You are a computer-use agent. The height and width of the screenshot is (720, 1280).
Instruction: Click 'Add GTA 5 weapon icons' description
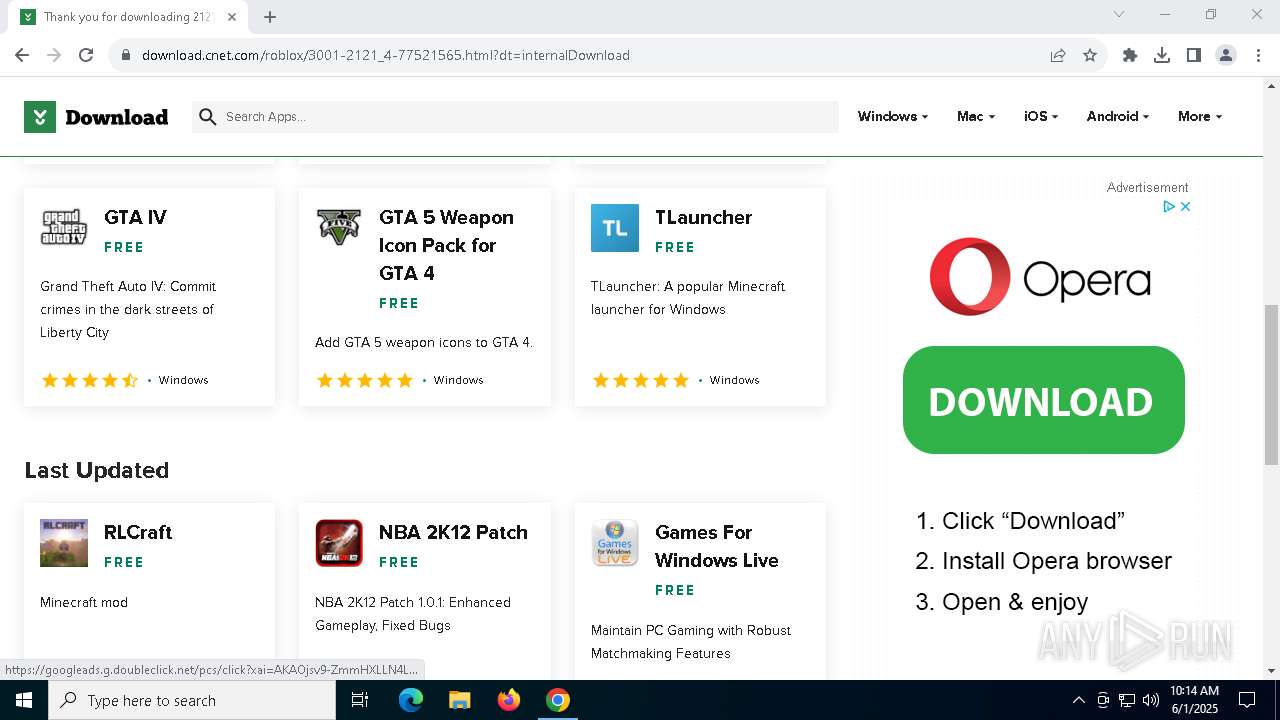tap(424, 342)
